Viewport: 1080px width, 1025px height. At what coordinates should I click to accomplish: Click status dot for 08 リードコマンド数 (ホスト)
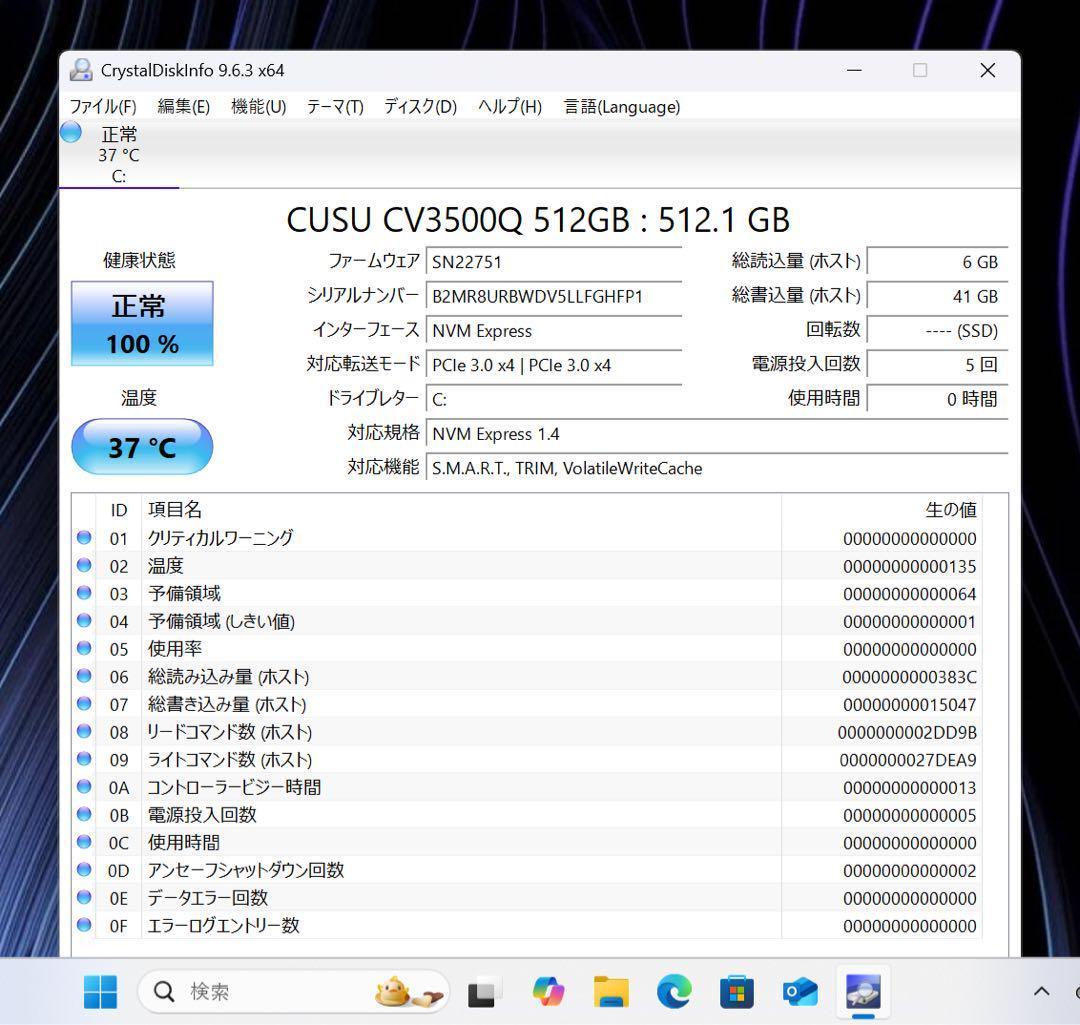[84, 731]
